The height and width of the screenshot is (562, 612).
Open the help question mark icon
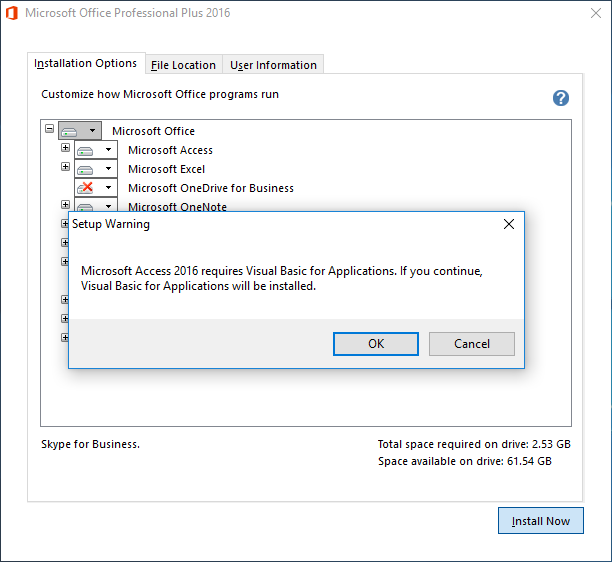pos(561,98)
